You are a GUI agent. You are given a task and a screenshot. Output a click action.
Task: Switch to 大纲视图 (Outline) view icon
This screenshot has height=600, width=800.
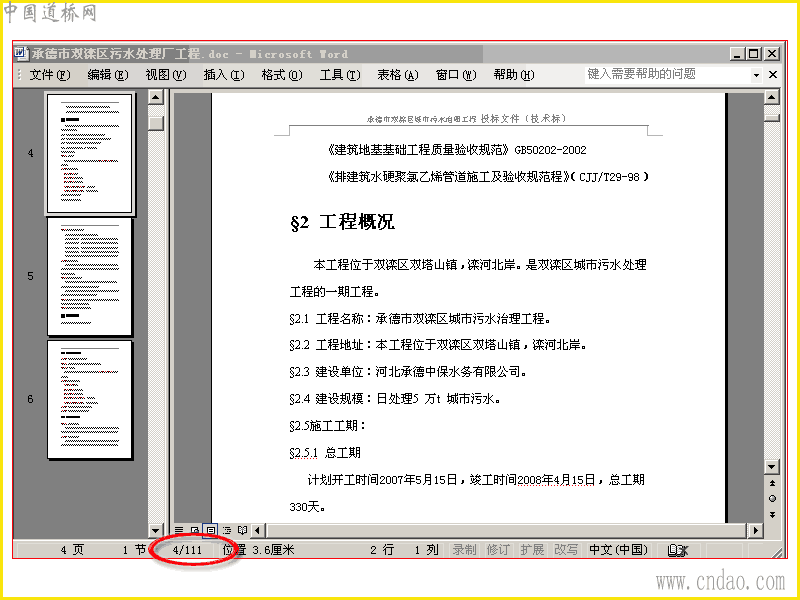[225, 529]
